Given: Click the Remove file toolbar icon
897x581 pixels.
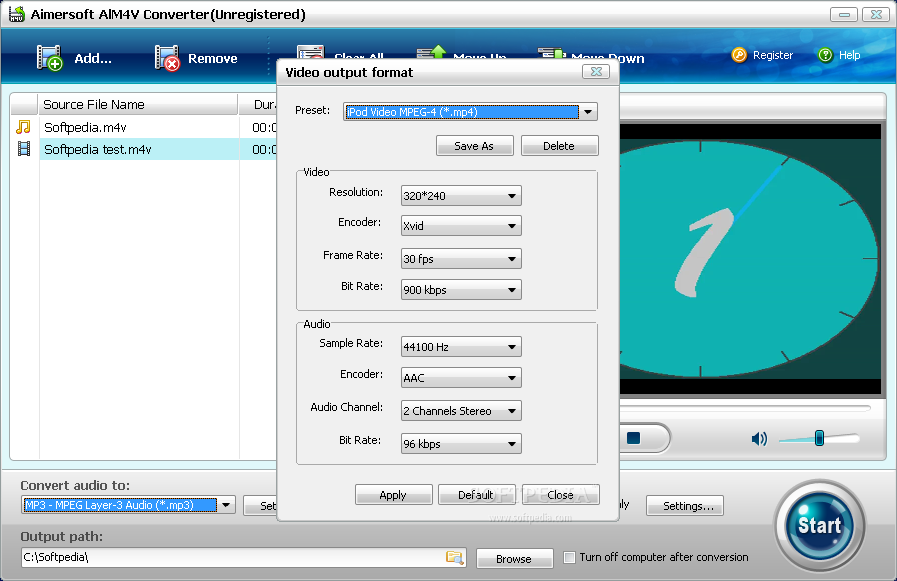Looking at the screenshot, I should coord(167,58).
